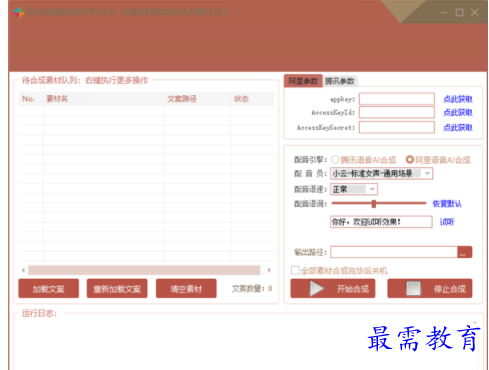Select 阿里语音AI合成 radio button
Viewport: 489px width, 370px height.
point(410,160)
